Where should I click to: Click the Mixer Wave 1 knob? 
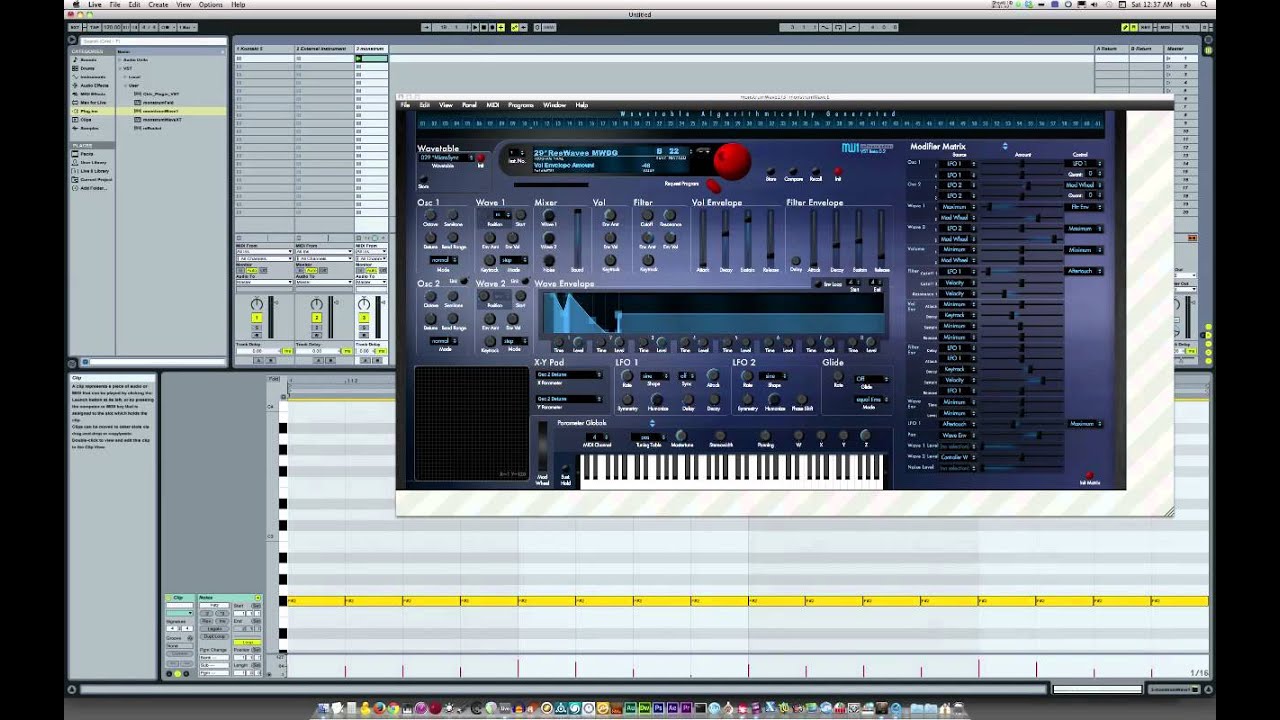coord(549,215)
